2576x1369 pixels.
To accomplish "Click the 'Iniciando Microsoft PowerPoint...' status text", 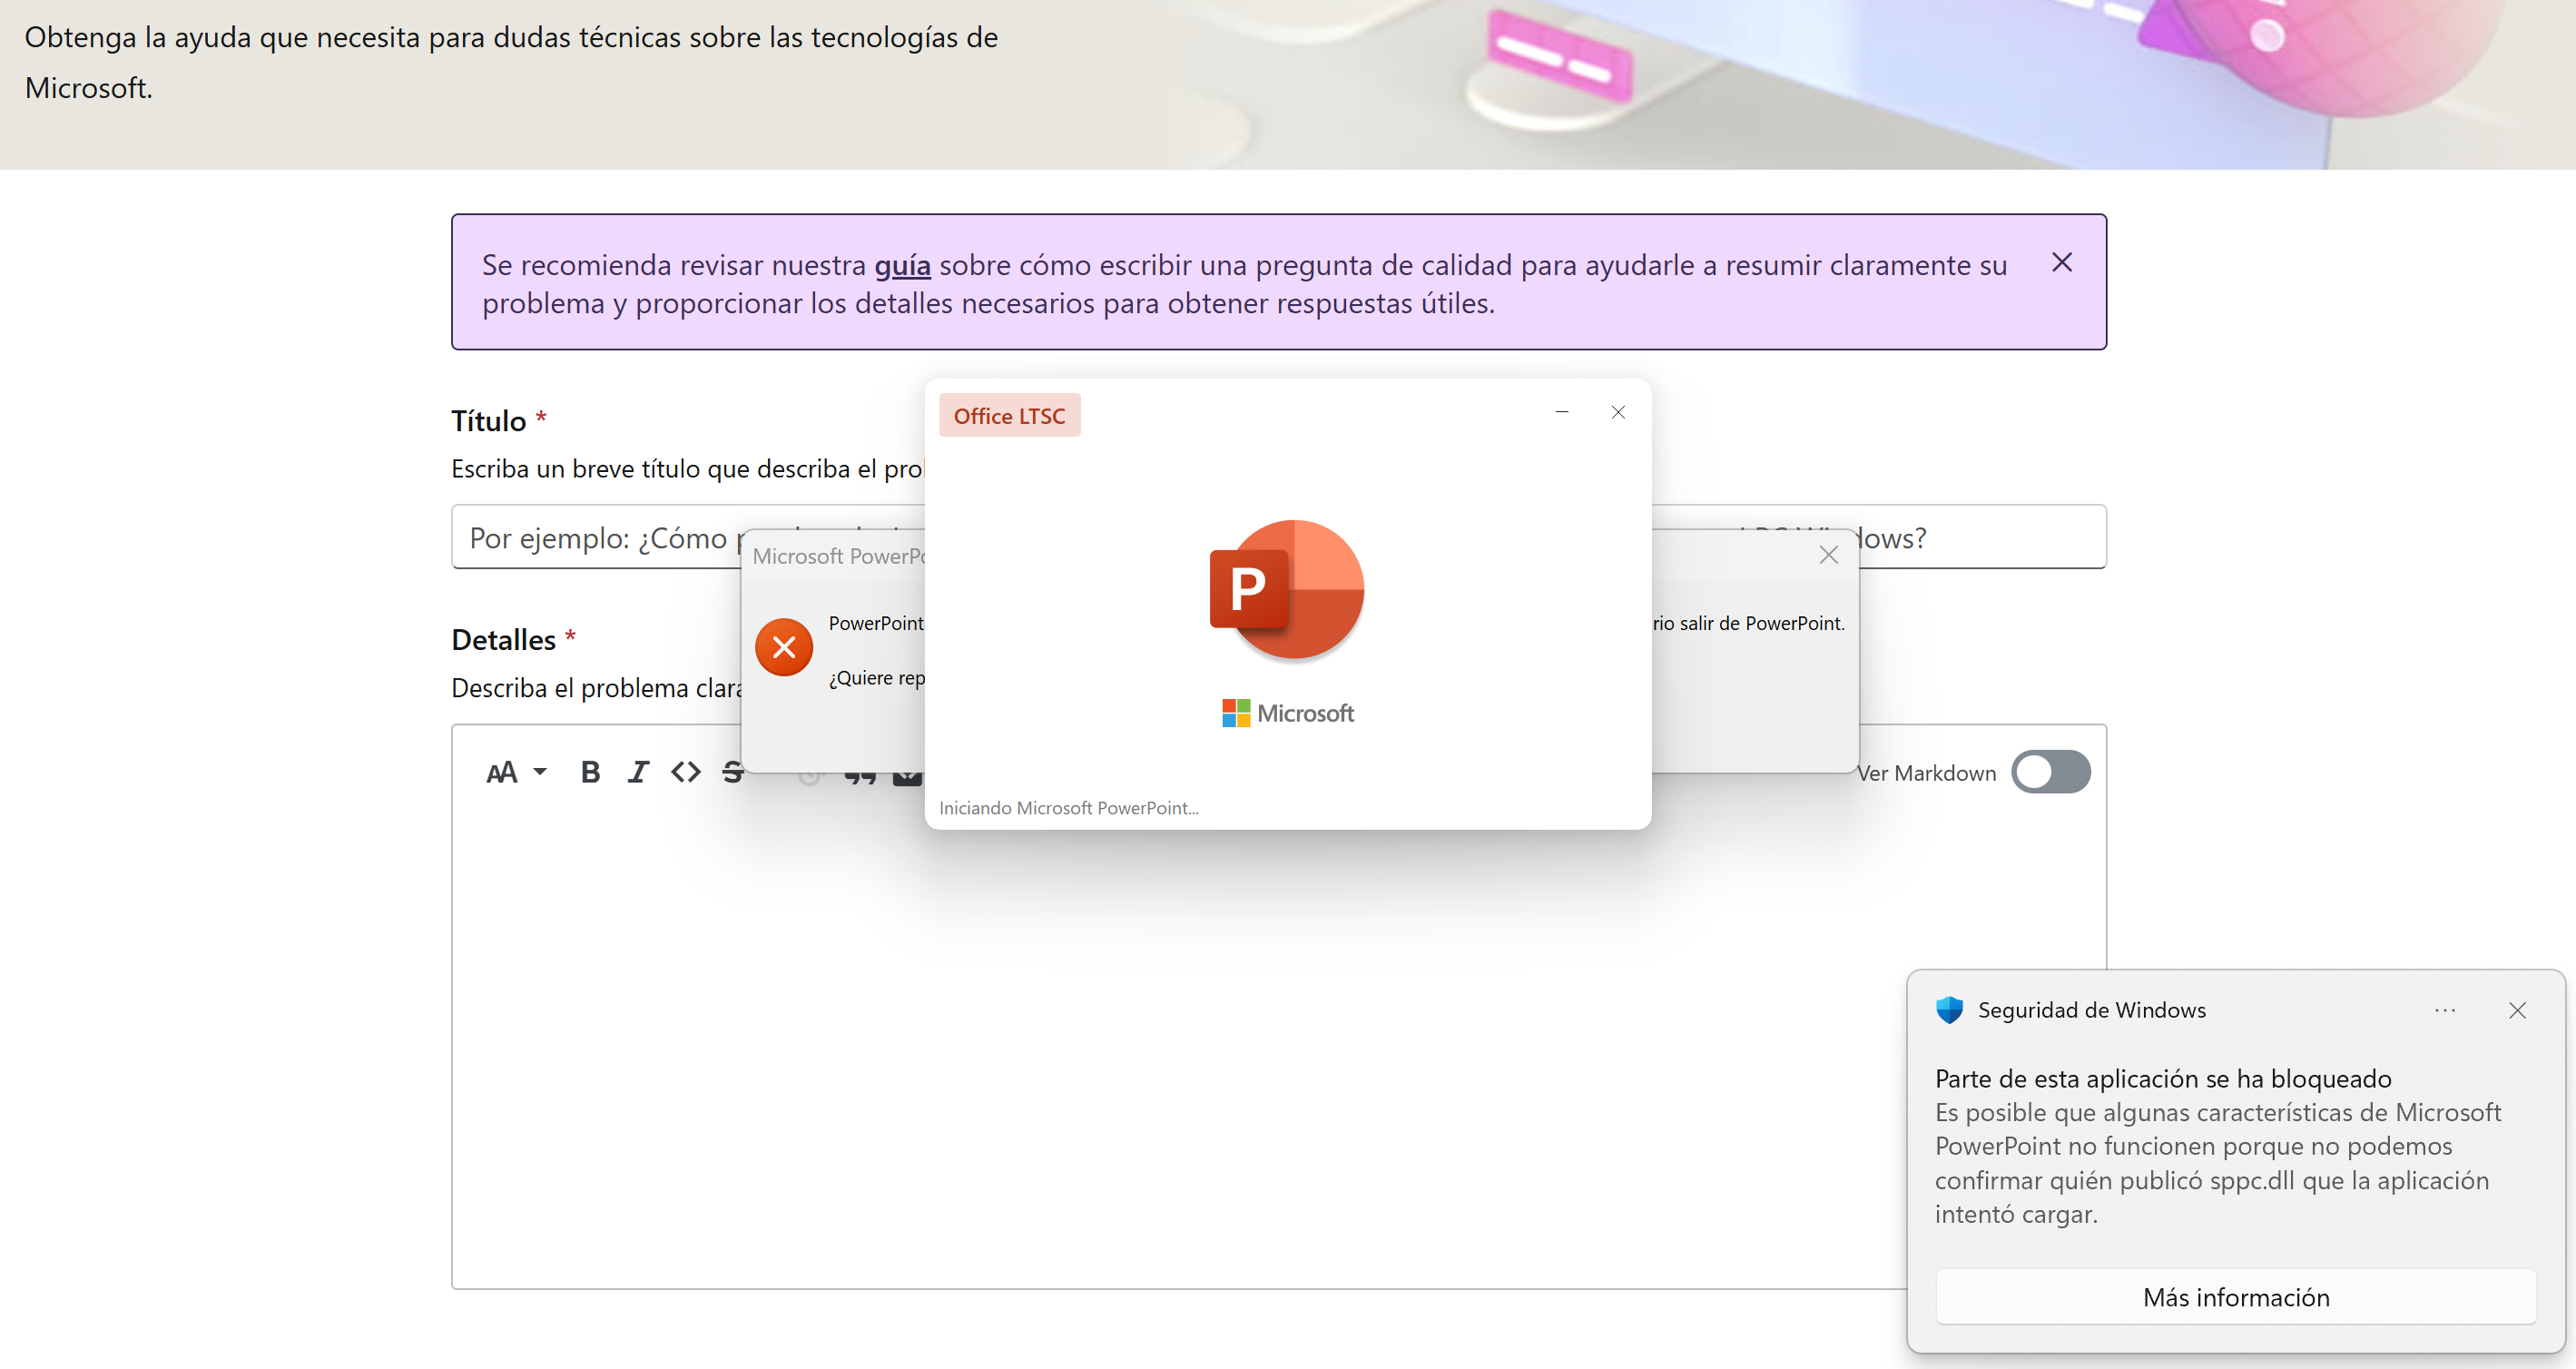I will pyautogui.click(x=1068, y=808).
